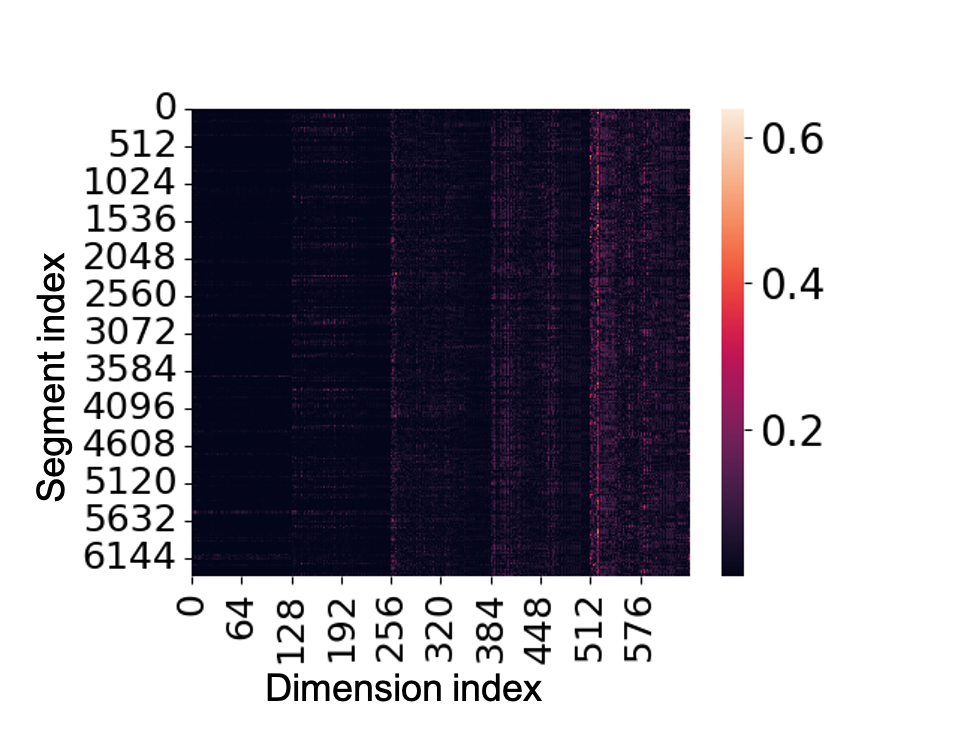
Task: Click the y-axis tick label 4096
Action: click(x=130, y=407)
